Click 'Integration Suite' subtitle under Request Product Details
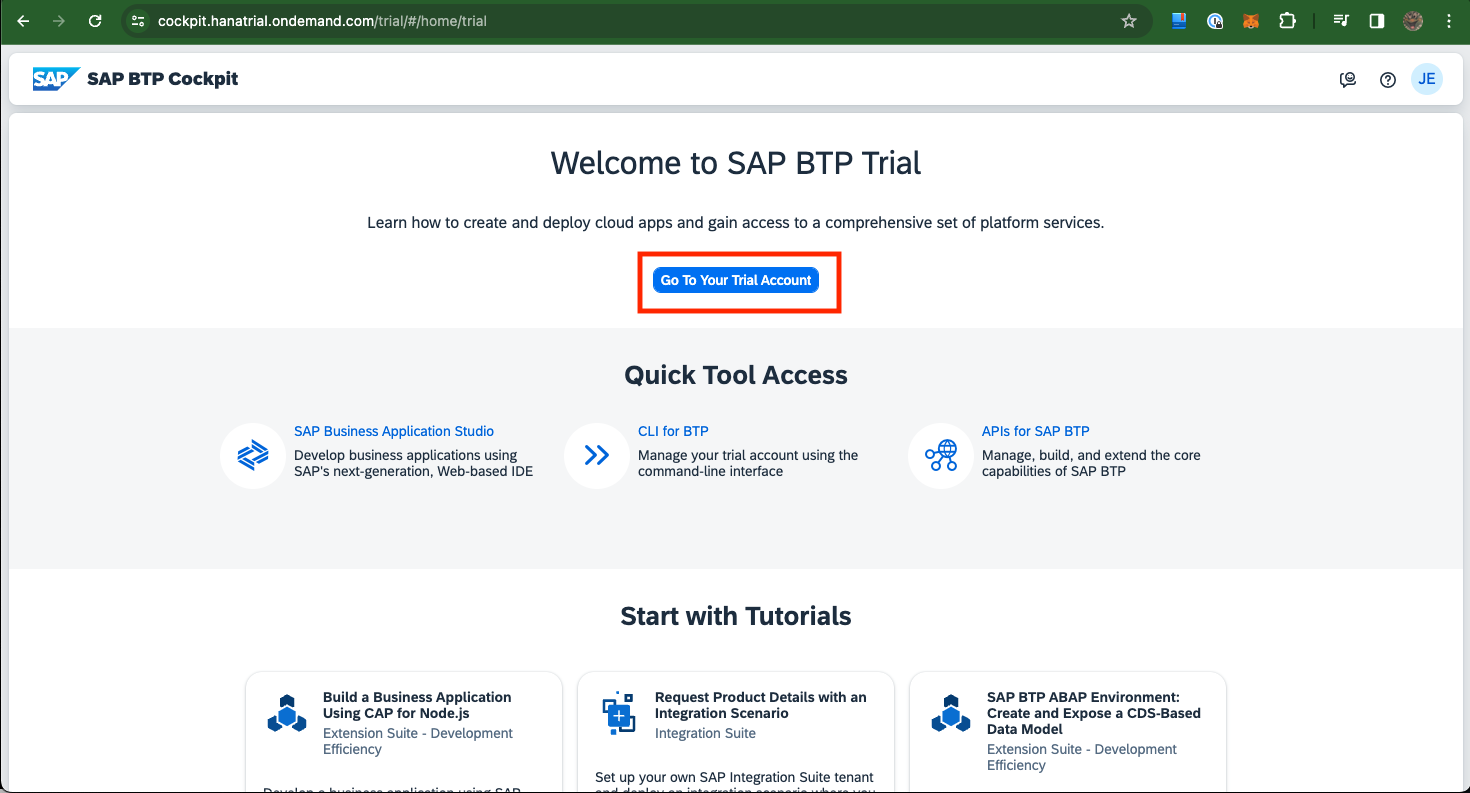Image resolution: width=1470 pixels, height=793 pixels. point(705,733)
